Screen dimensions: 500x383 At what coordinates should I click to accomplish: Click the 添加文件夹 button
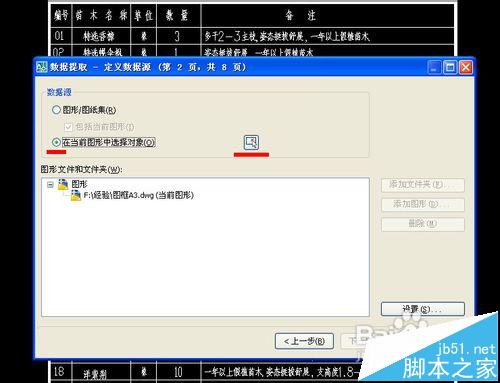[423, 185]
